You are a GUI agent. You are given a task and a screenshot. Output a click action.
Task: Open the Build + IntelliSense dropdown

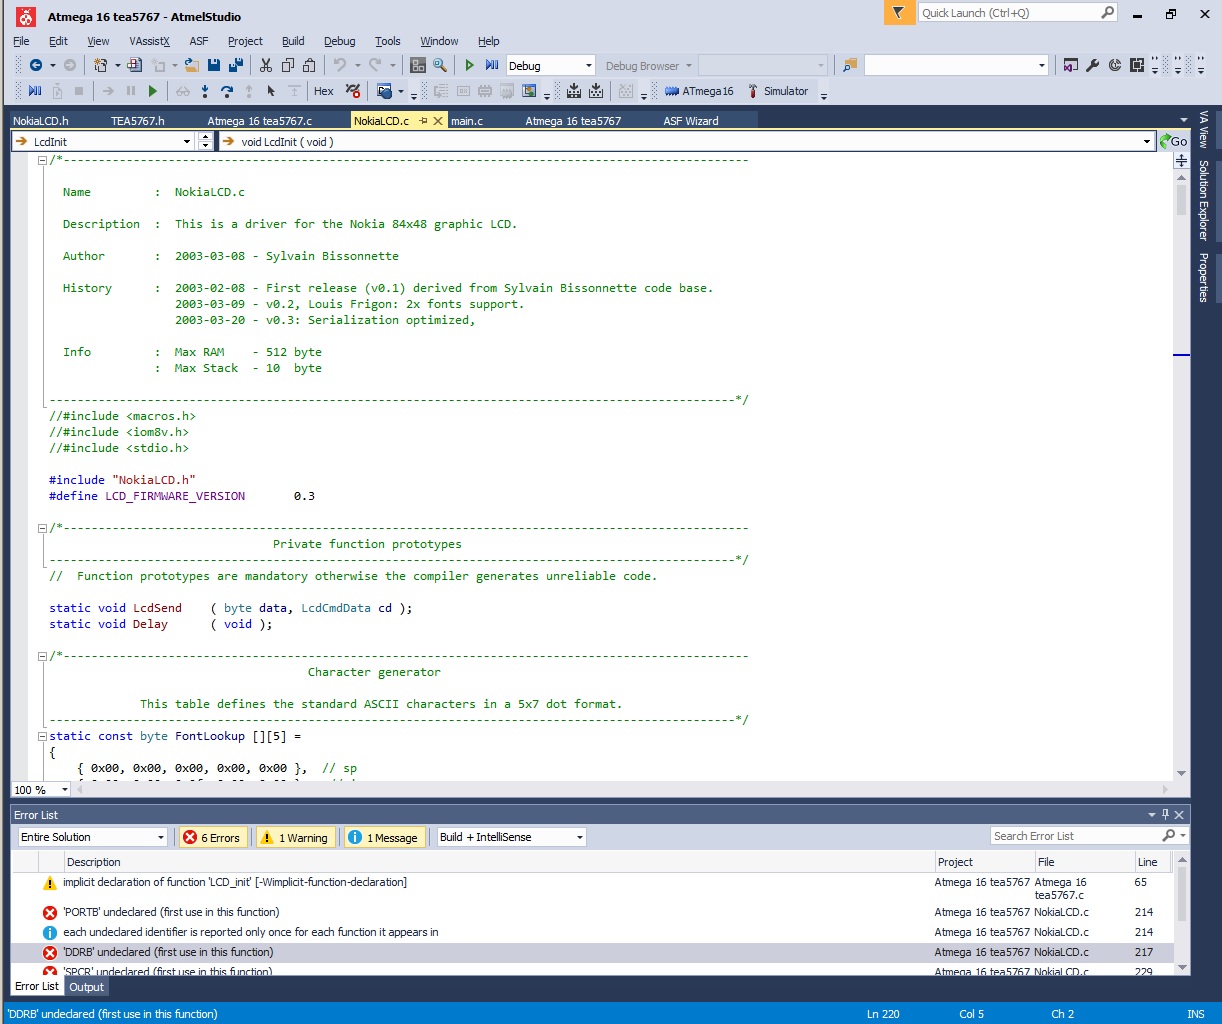579,838
